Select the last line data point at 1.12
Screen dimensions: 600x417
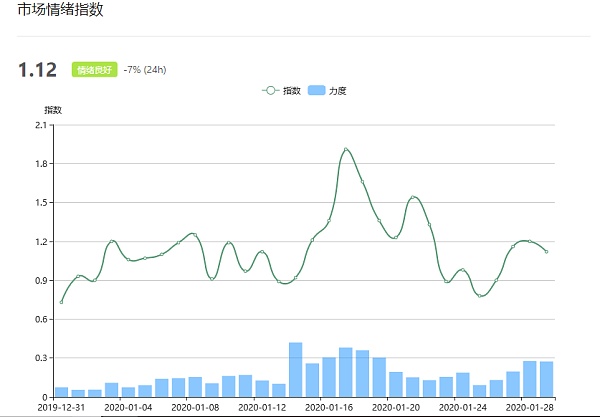[546, 251]
